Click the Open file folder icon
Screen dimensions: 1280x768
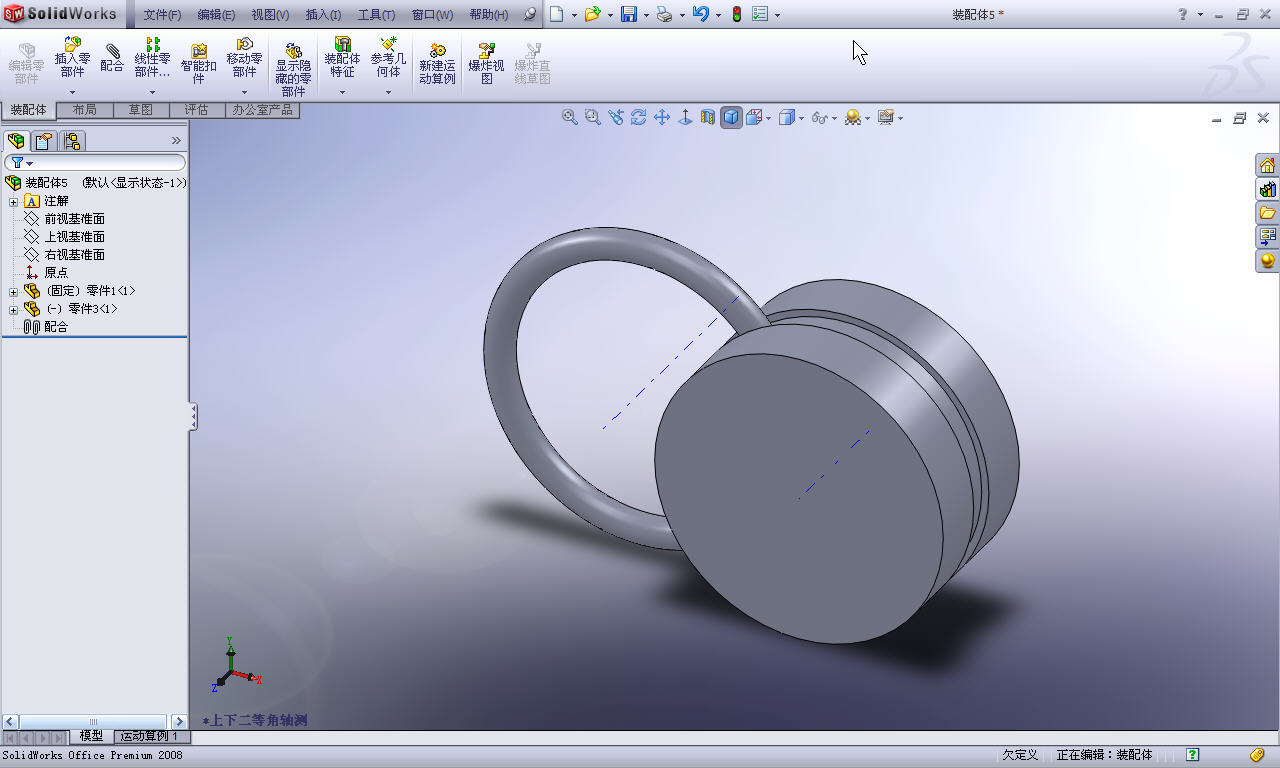[592, 15]
